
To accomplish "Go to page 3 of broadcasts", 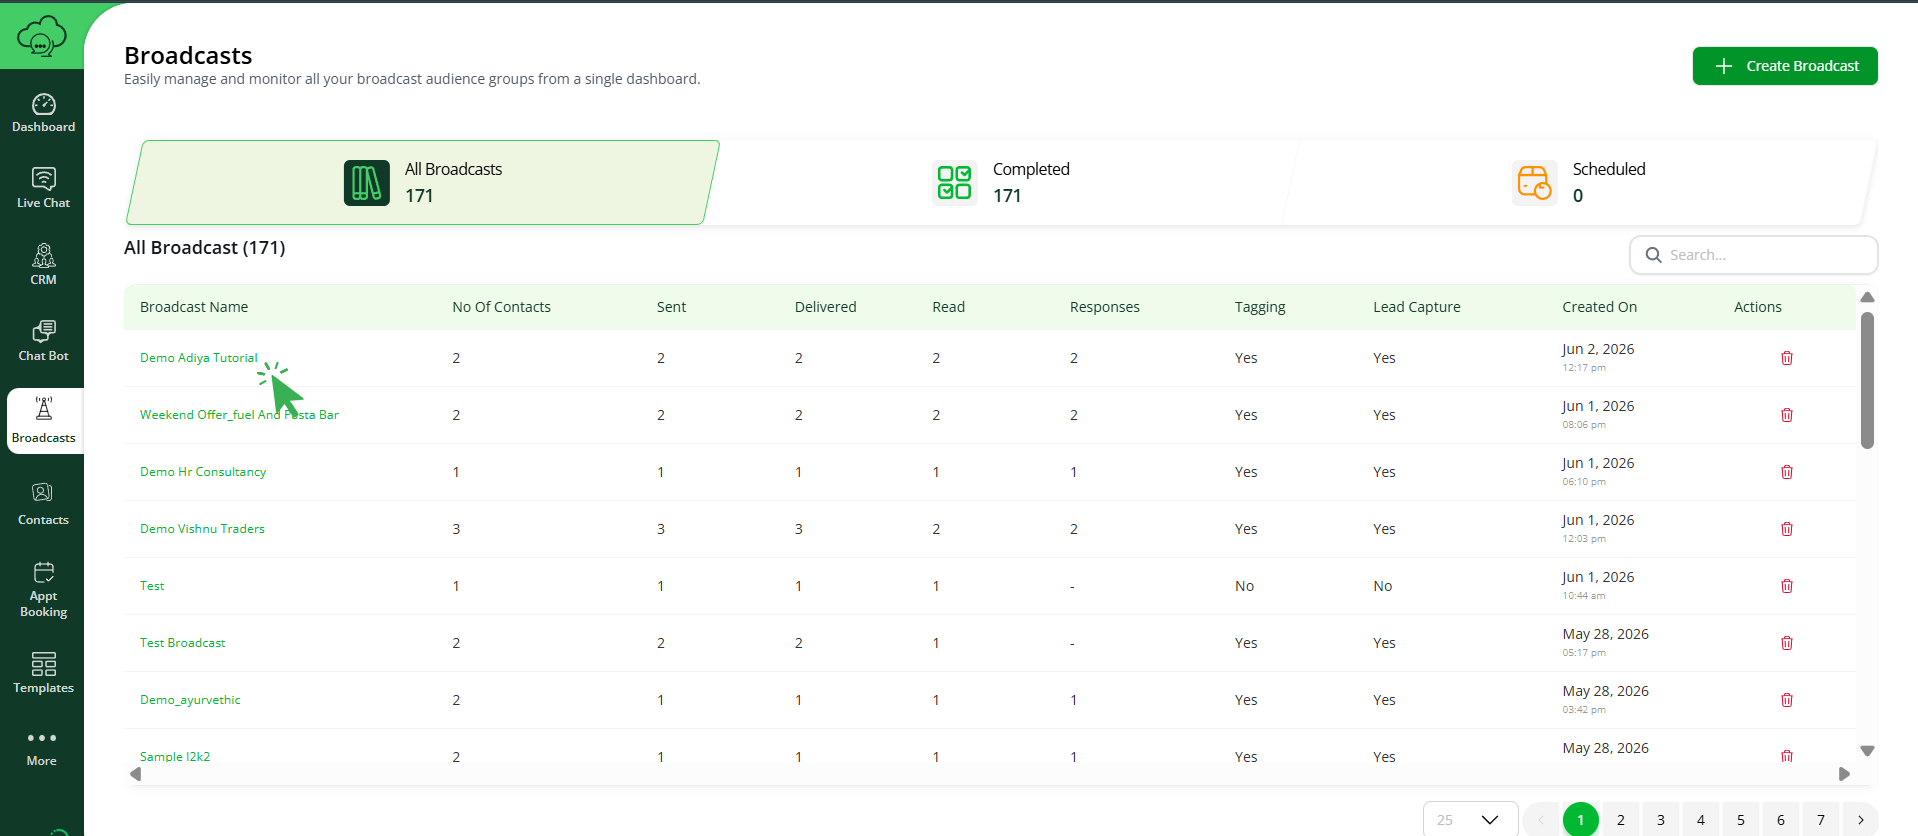I will 1661,820.
